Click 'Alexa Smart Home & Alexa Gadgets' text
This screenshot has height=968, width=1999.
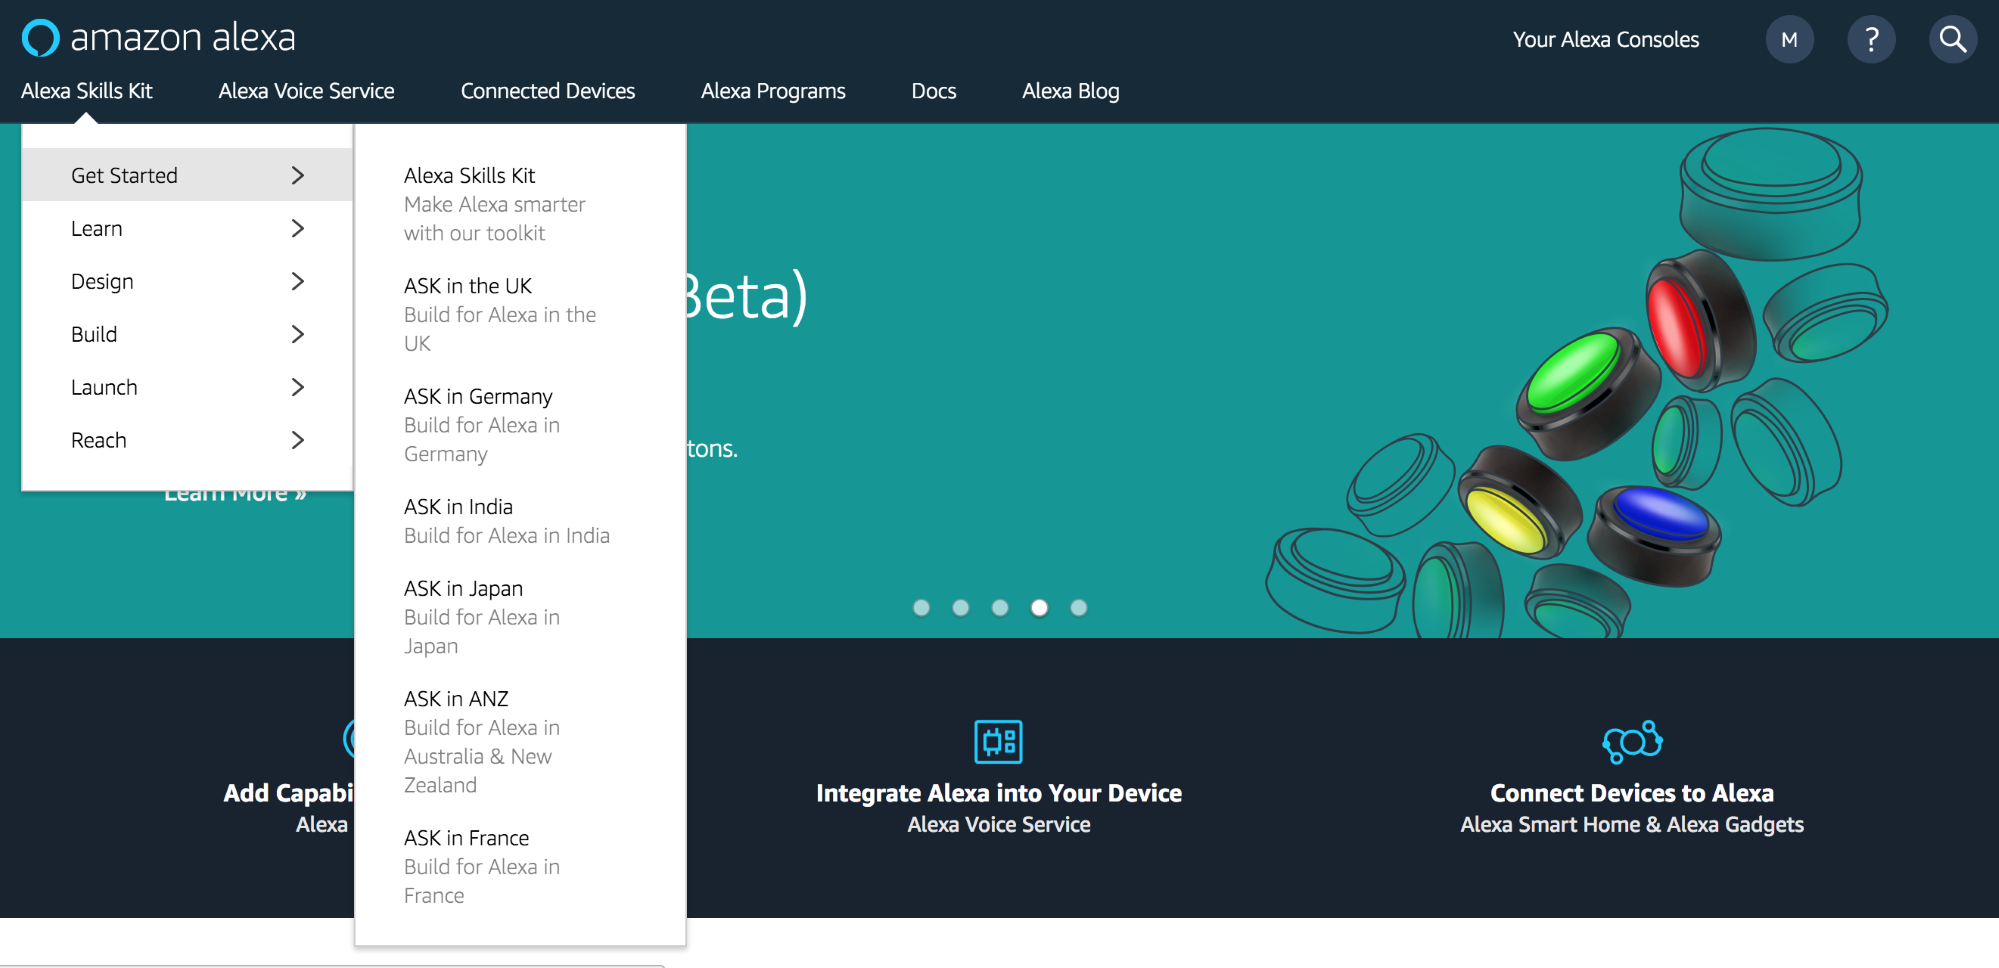pyautogui.click(x=1632, y=825)
